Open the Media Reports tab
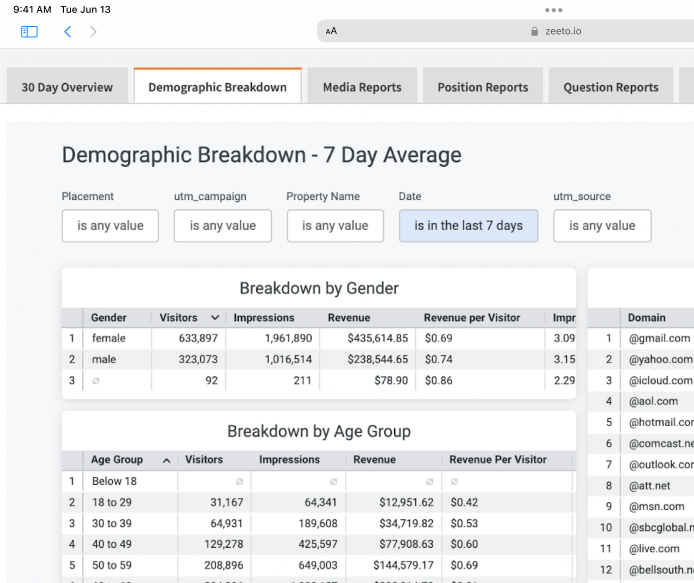The width and height of the screenshot is (694, 583). 362,88
